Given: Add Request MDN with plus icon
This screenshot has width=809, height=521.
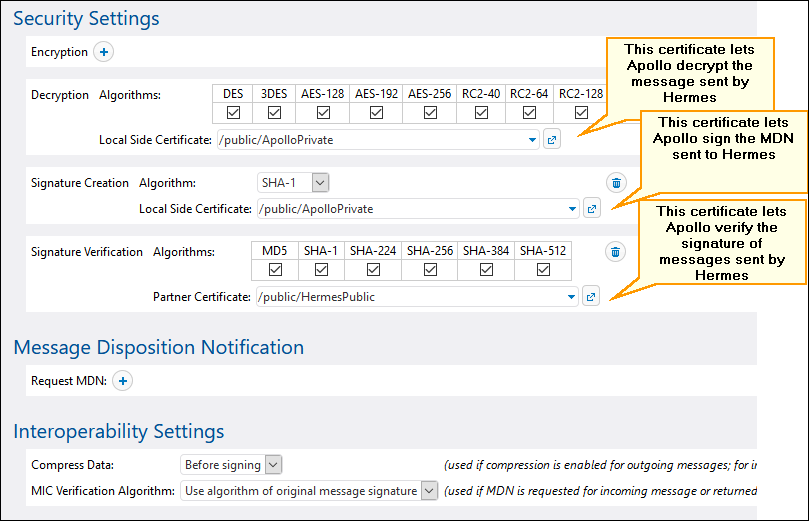Looking at the screenshot, I should (122, 380).
